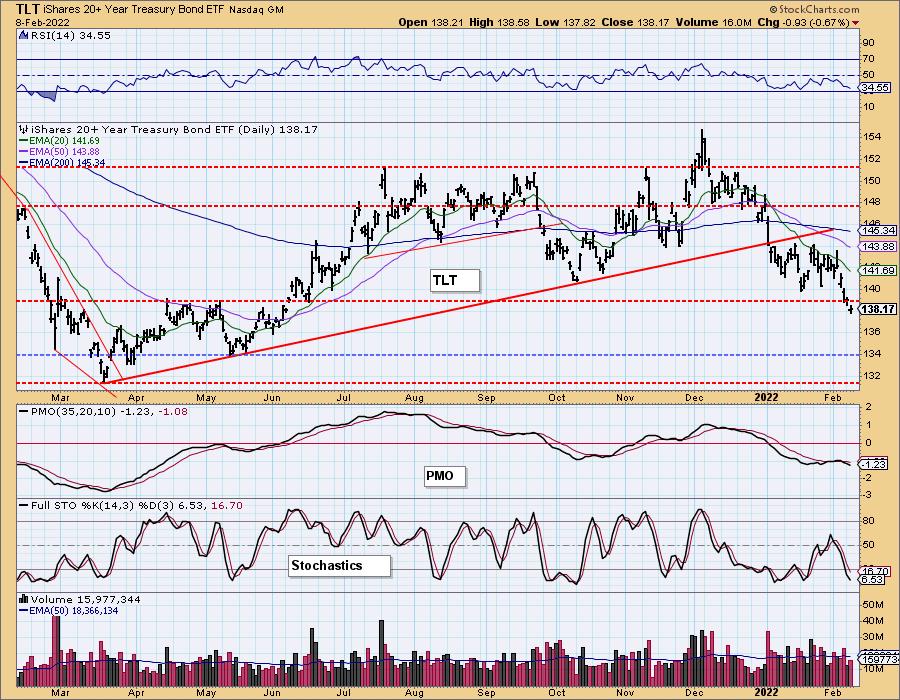
Task: Click the 90 level on RSI axis
Action: [868, 43]
